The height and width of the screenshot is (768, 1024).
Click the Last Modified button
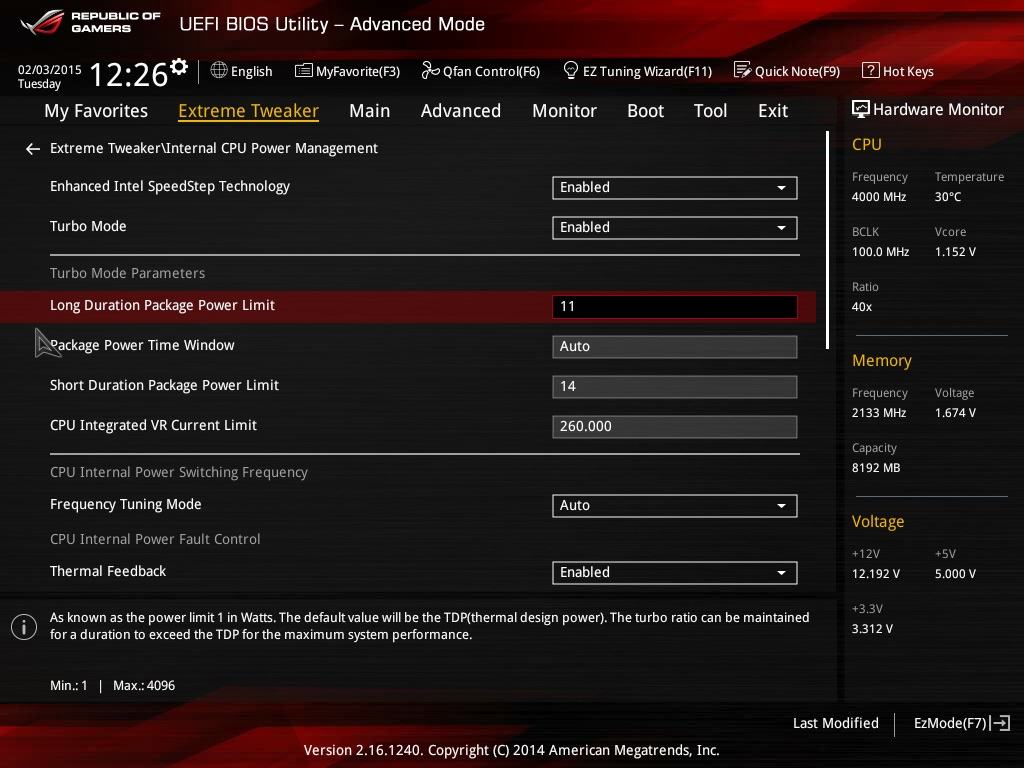(835, 723)
